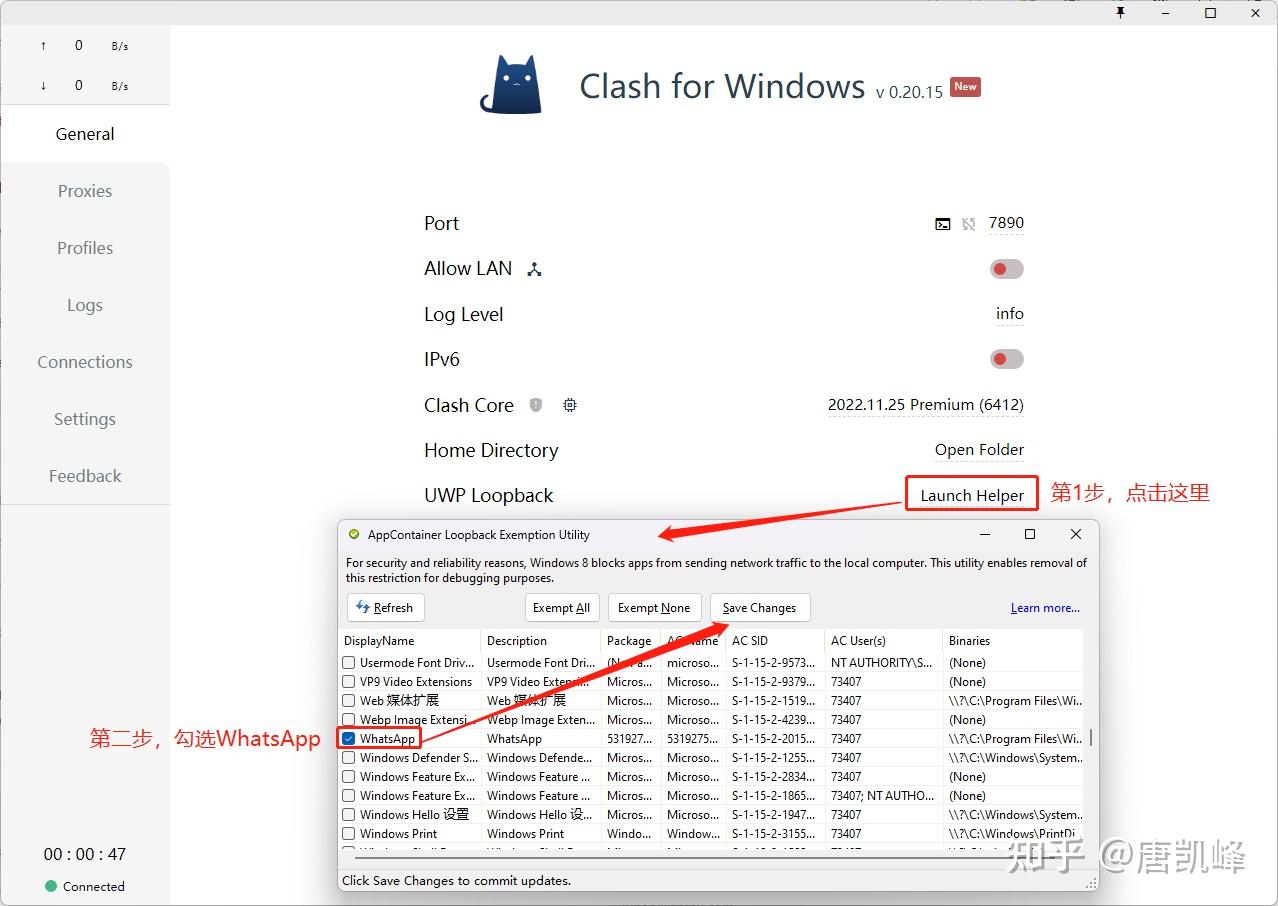Check the Webp Image Extension checkbox
The height and width of the screenshot is (906, 1278).
[349, 720]
